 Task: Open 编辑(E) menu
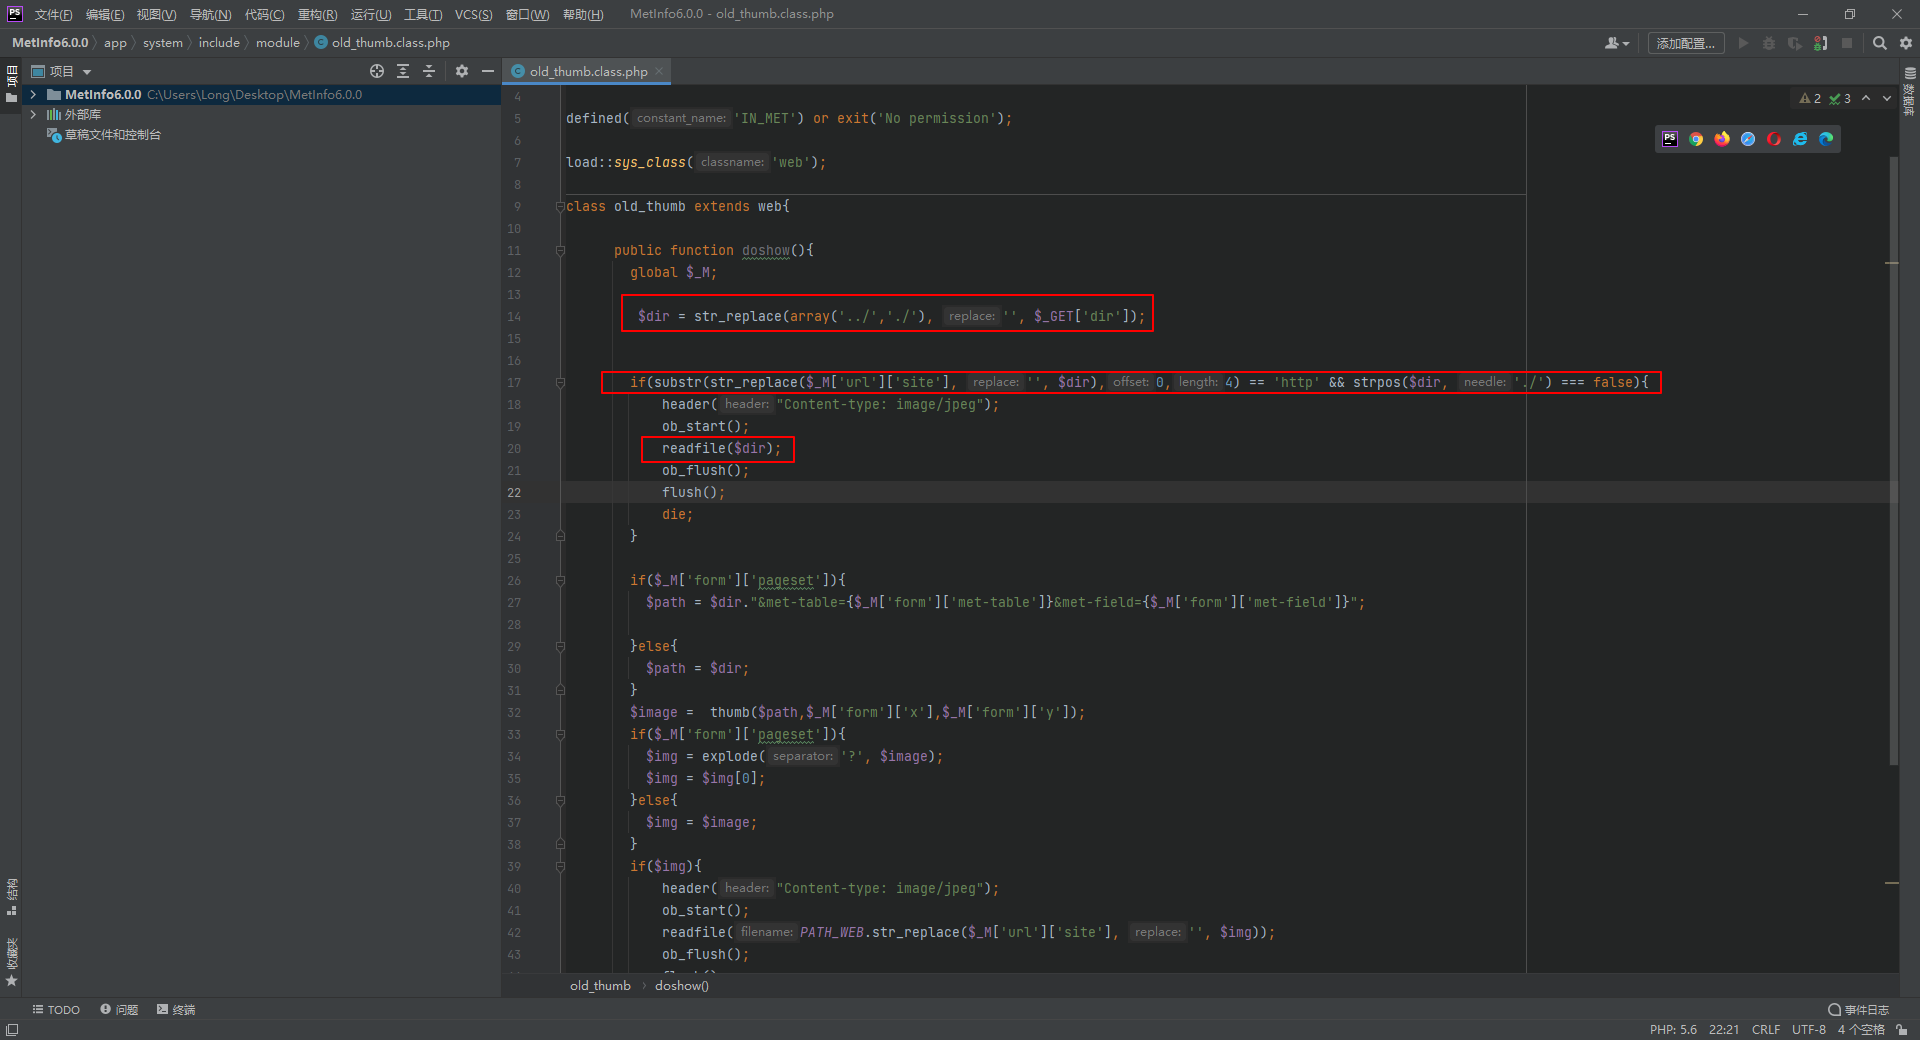(x=105, y=14)
